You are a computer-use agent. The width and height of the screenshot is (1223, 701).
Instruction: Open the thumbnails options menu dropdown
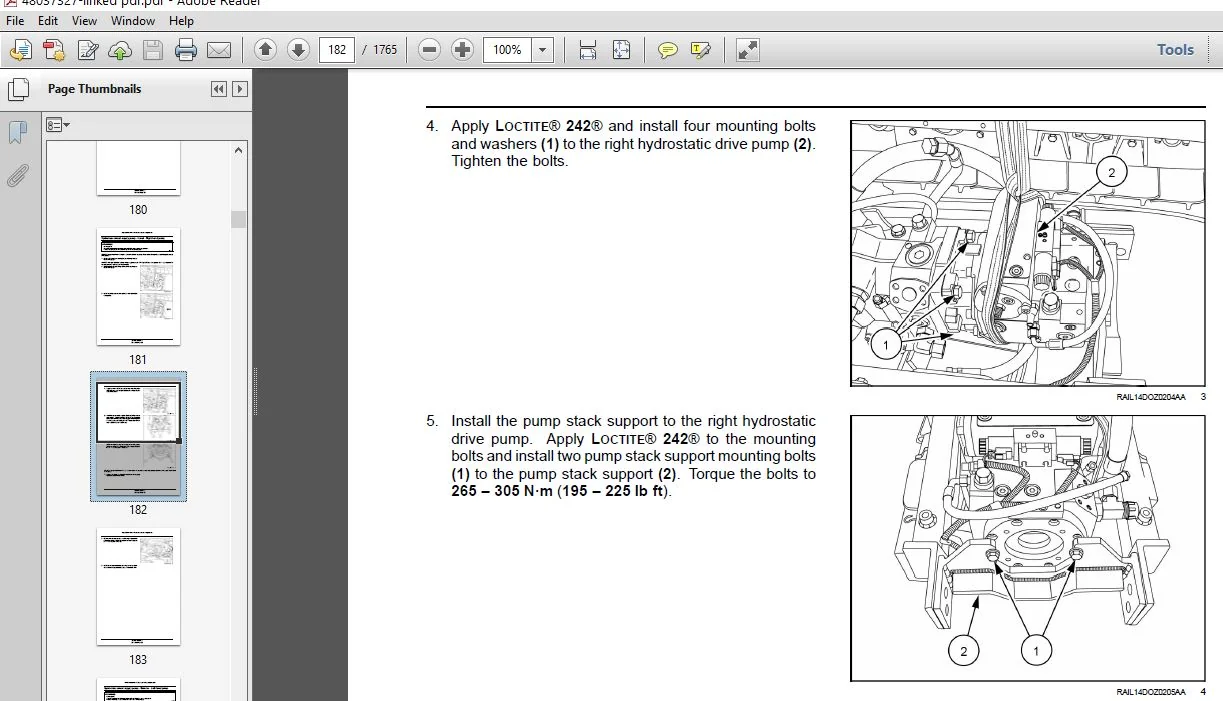click(x=58, y=125)
